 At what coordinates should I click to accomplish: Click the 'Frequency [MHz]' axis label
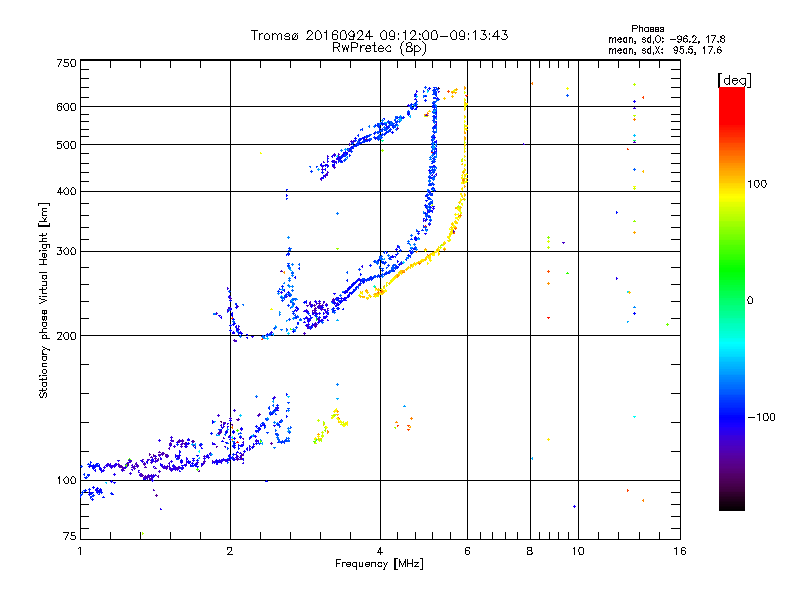[x=379, y=564]
